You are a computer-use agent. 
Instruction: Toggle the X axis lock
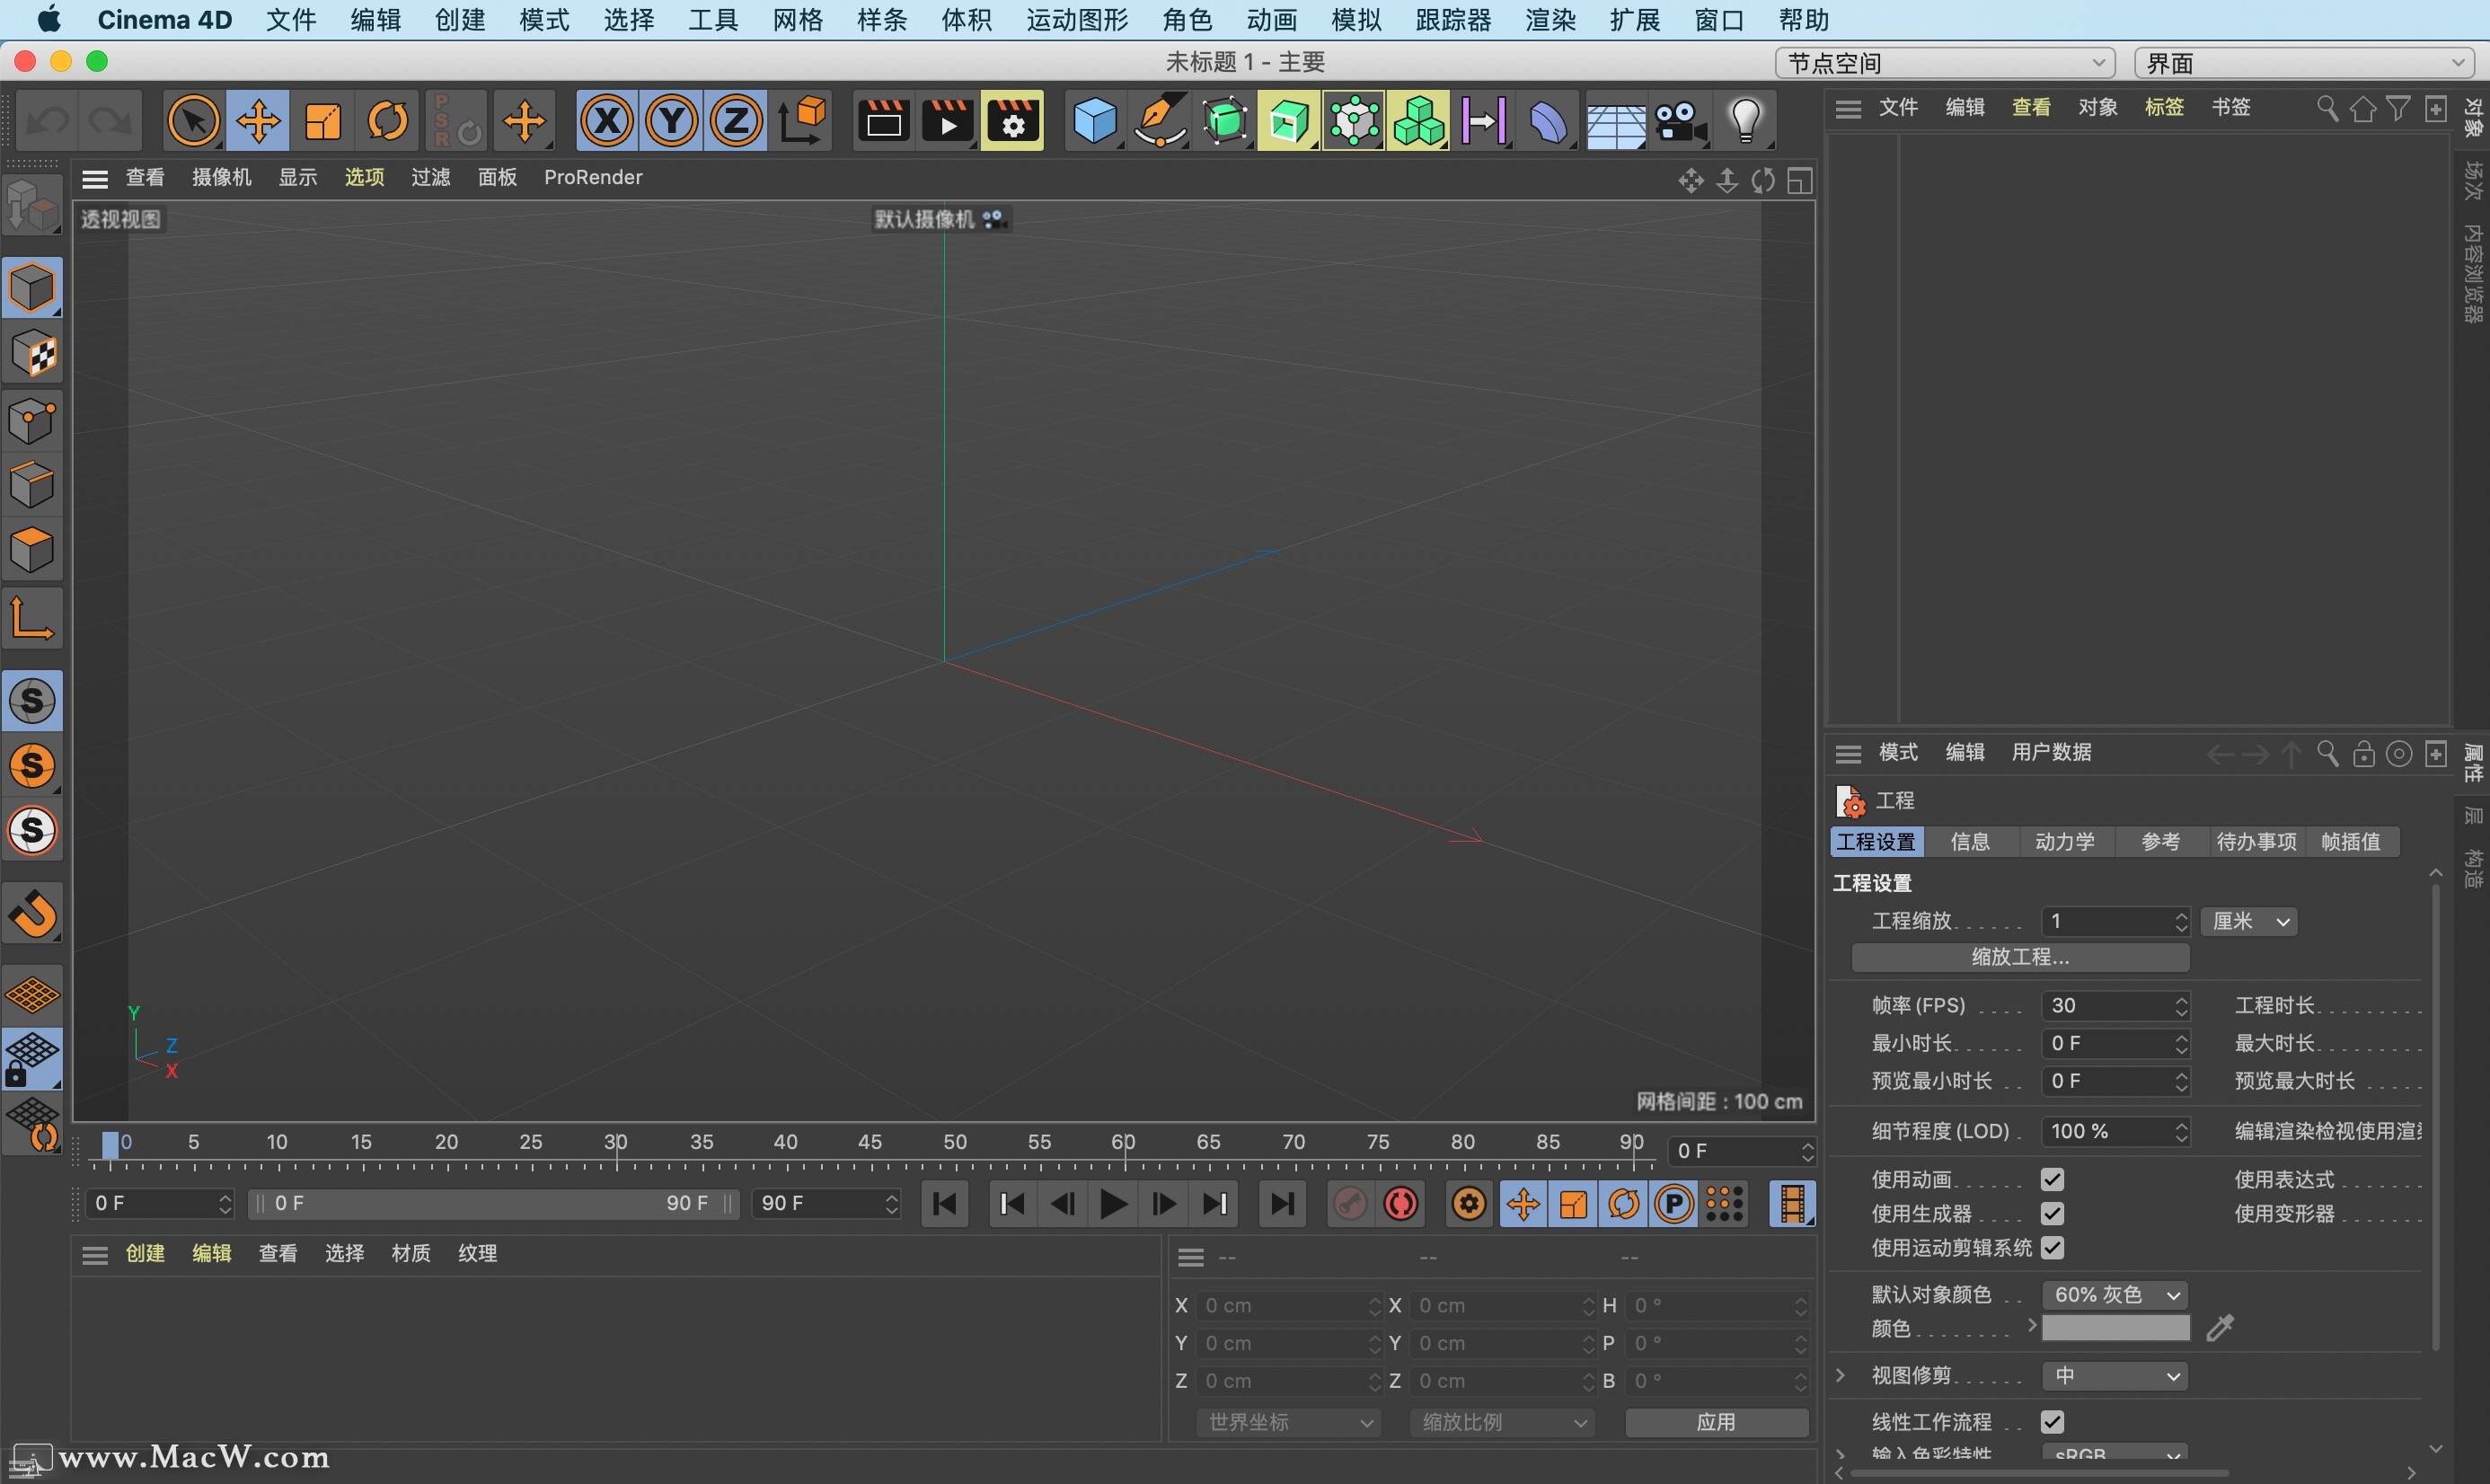(x=607, y=122)
